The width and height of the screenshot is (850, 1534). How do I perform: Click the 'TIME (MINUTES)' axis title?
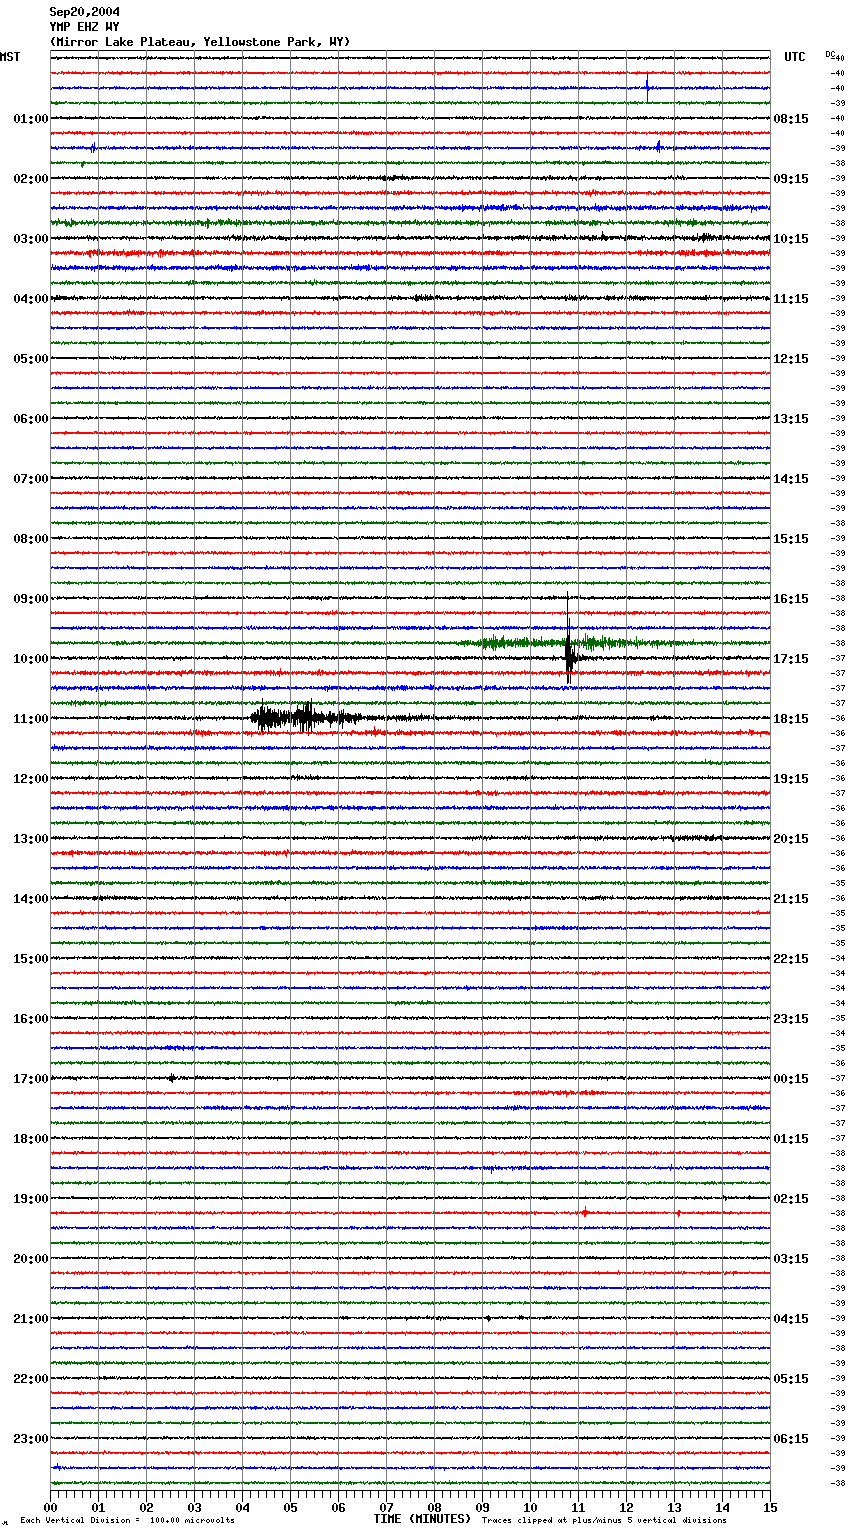tap(422, 1519)
